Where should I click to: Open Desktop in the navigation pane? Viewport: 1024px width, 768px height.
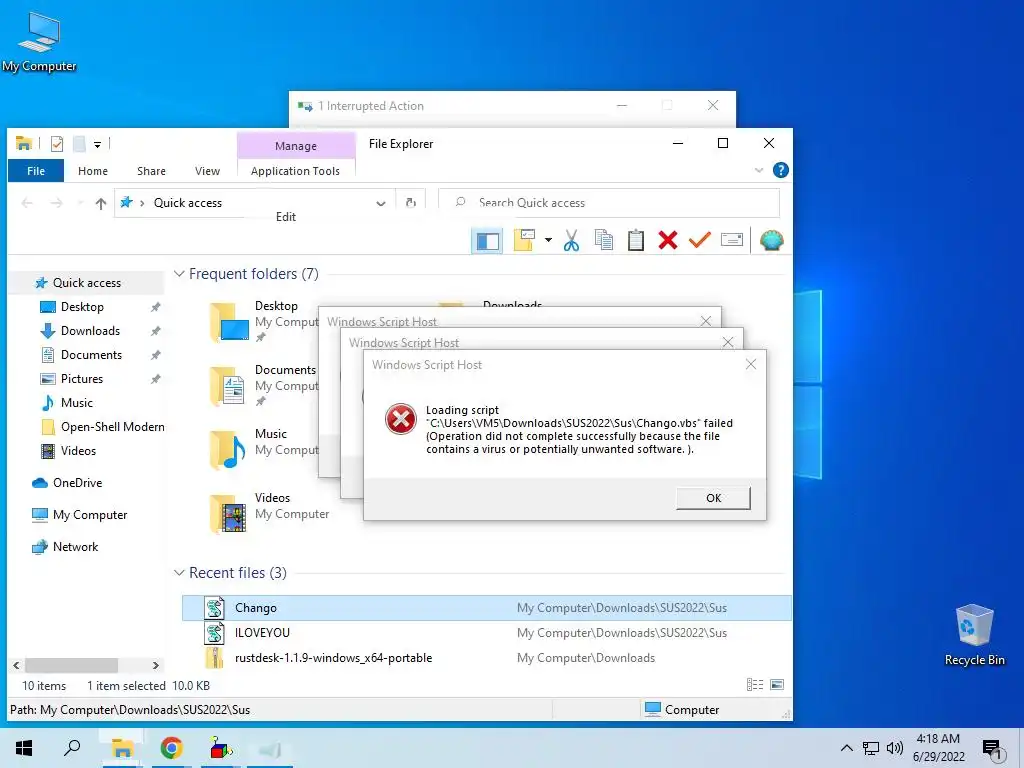(82, 307)
